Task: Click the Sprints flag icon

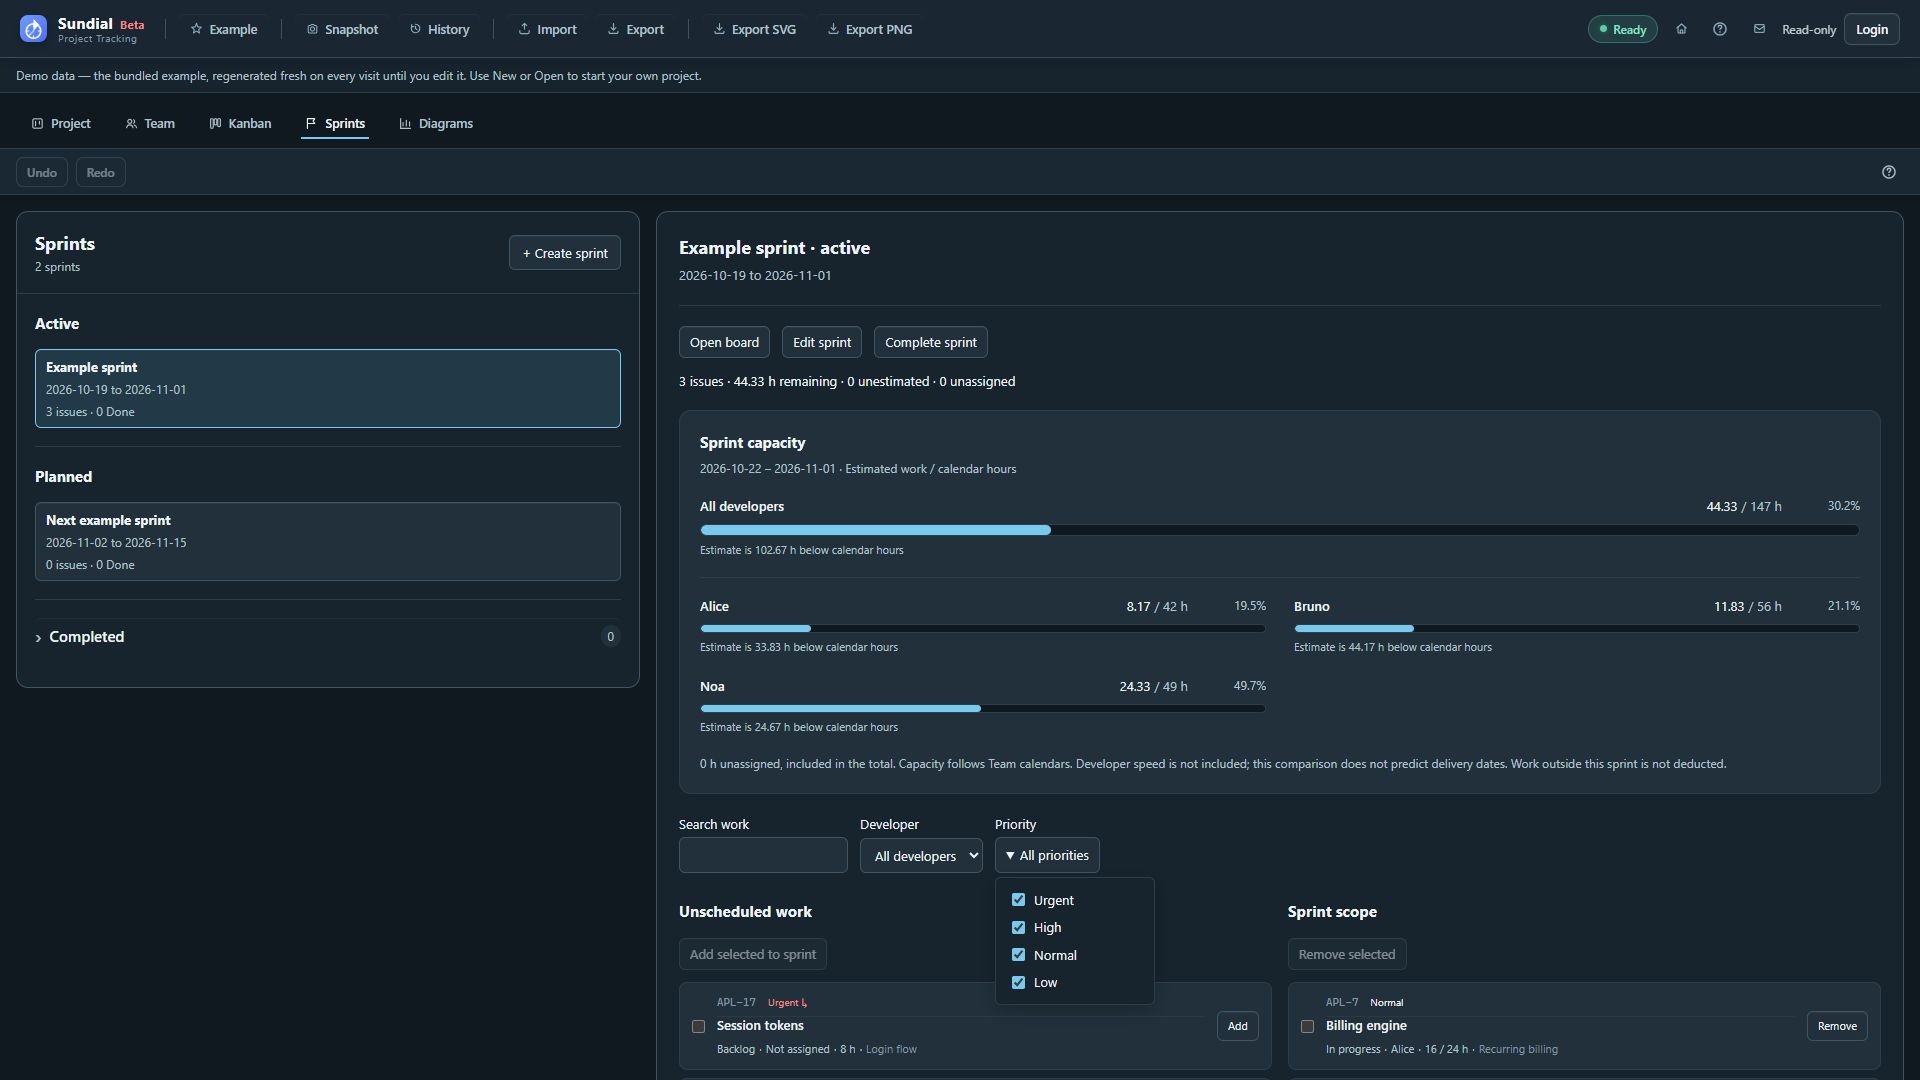Action: 311,124
